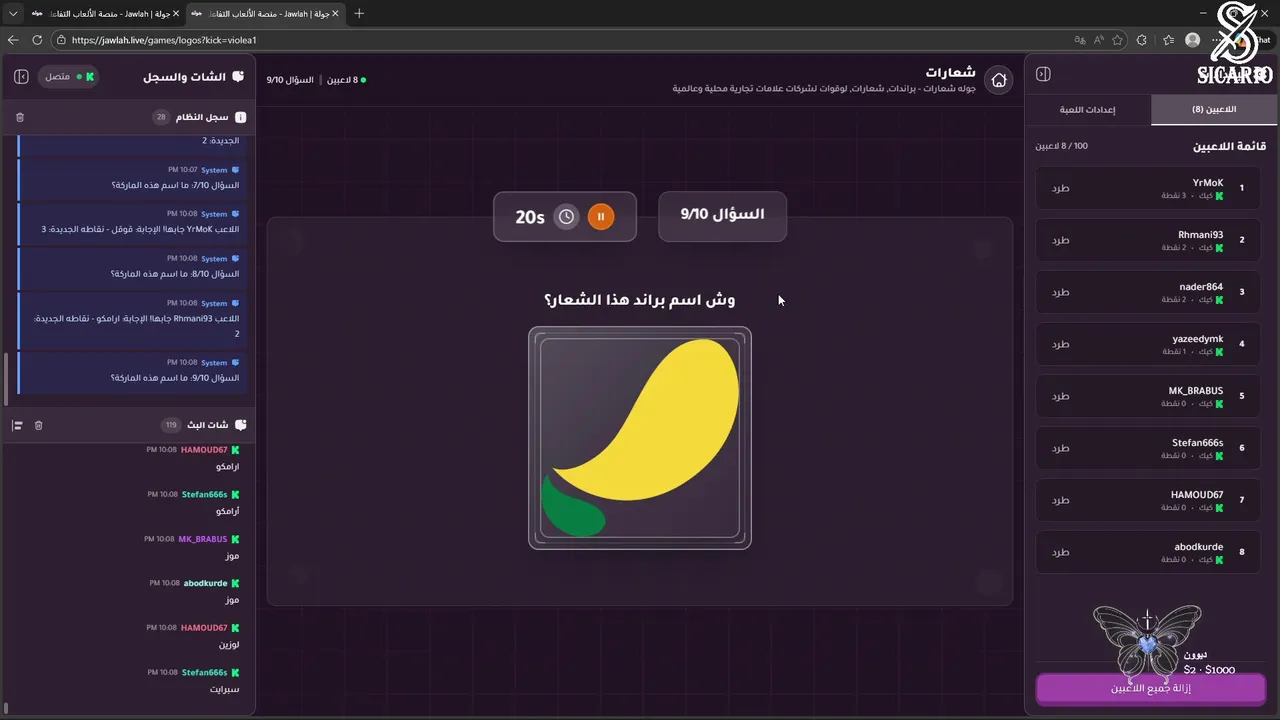Click MK_BRABUS username in stream chat
Screen dimensions: 1280x720
(x=203, y=539)
